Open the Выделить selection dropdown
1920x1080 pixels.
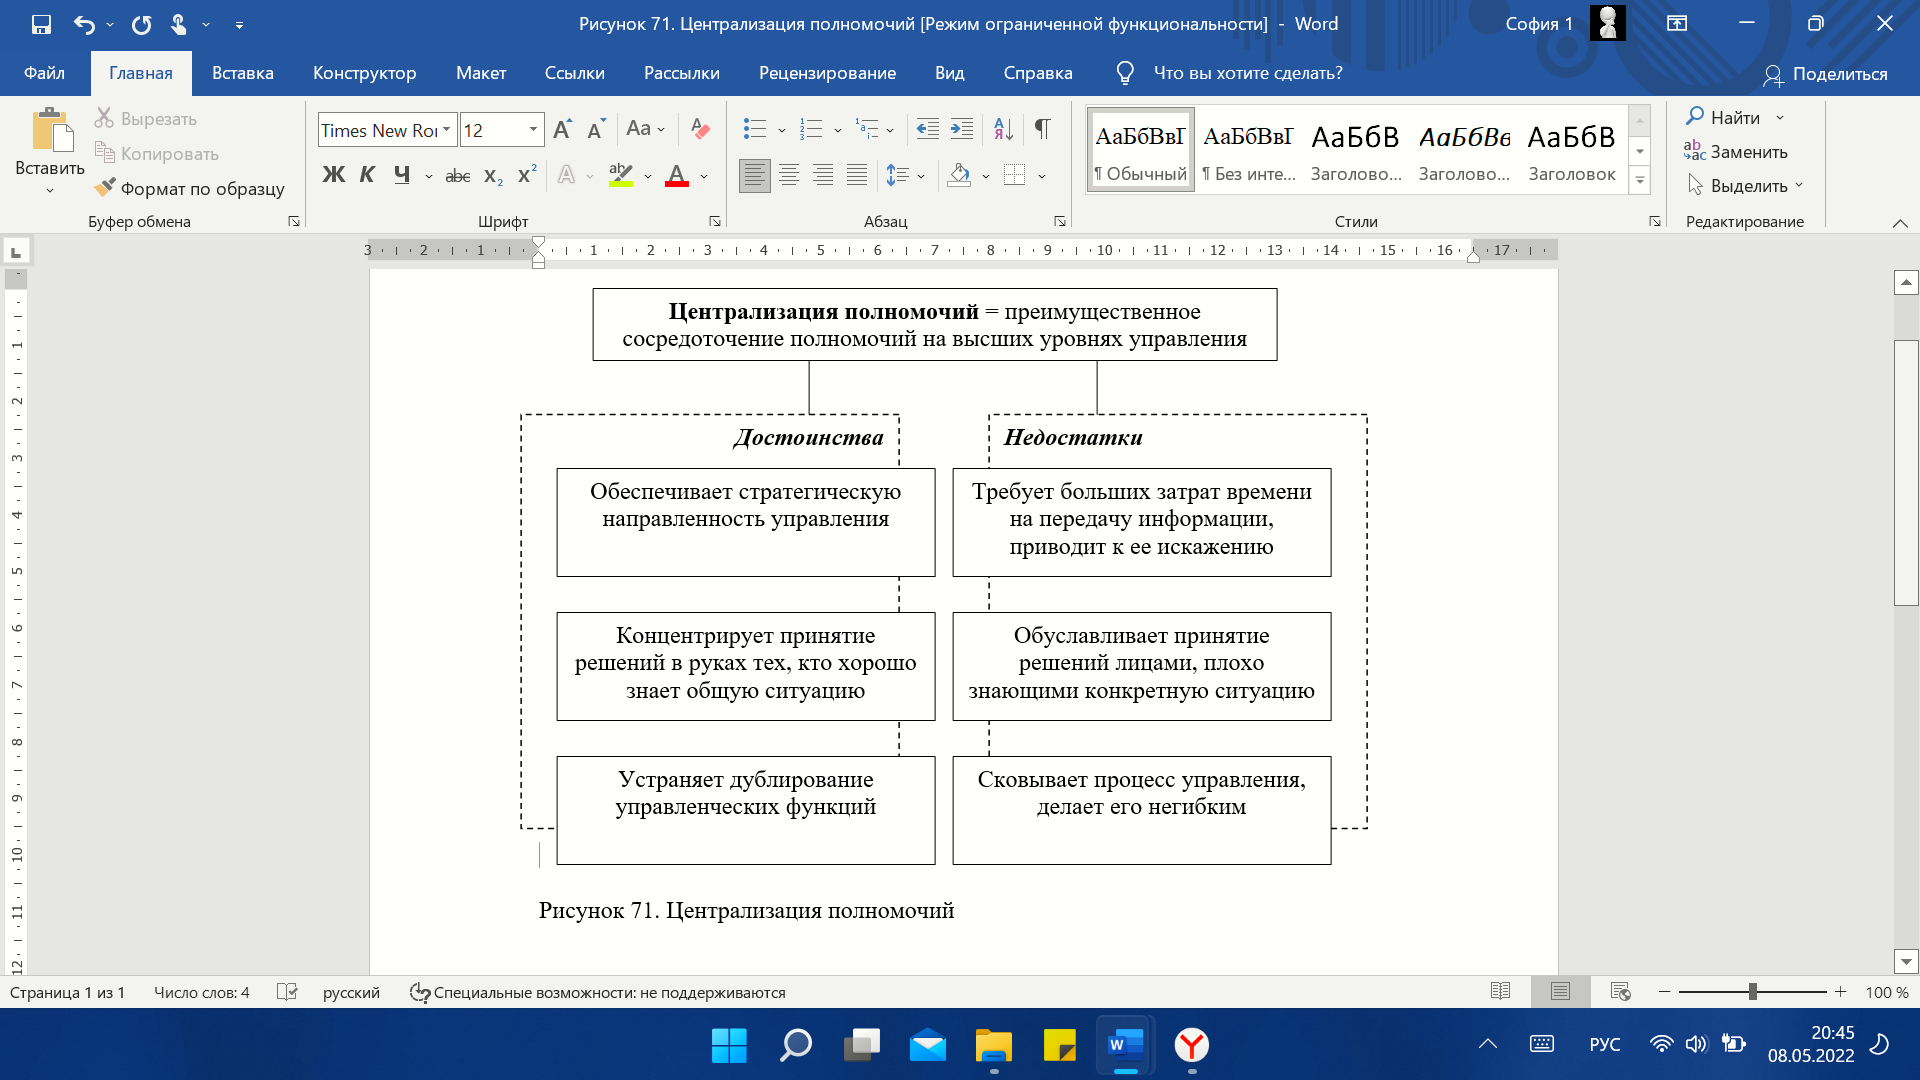[x=1745, y=186]
